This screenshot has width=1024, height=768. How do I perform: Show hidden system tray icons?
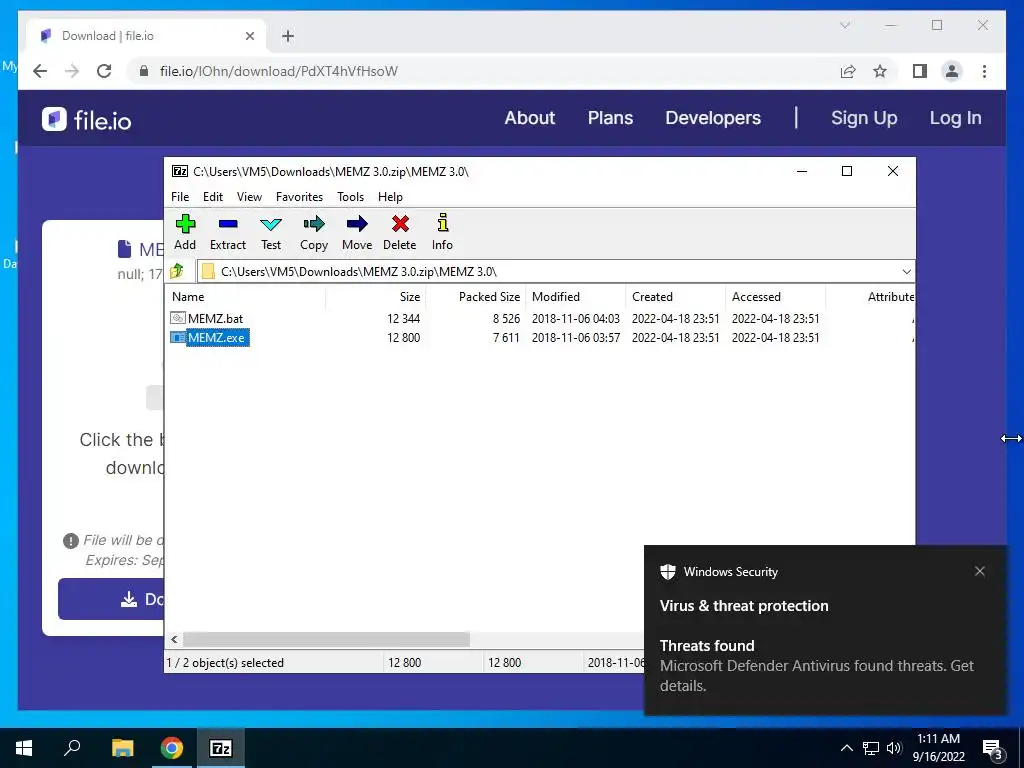[x=846, y=748]
